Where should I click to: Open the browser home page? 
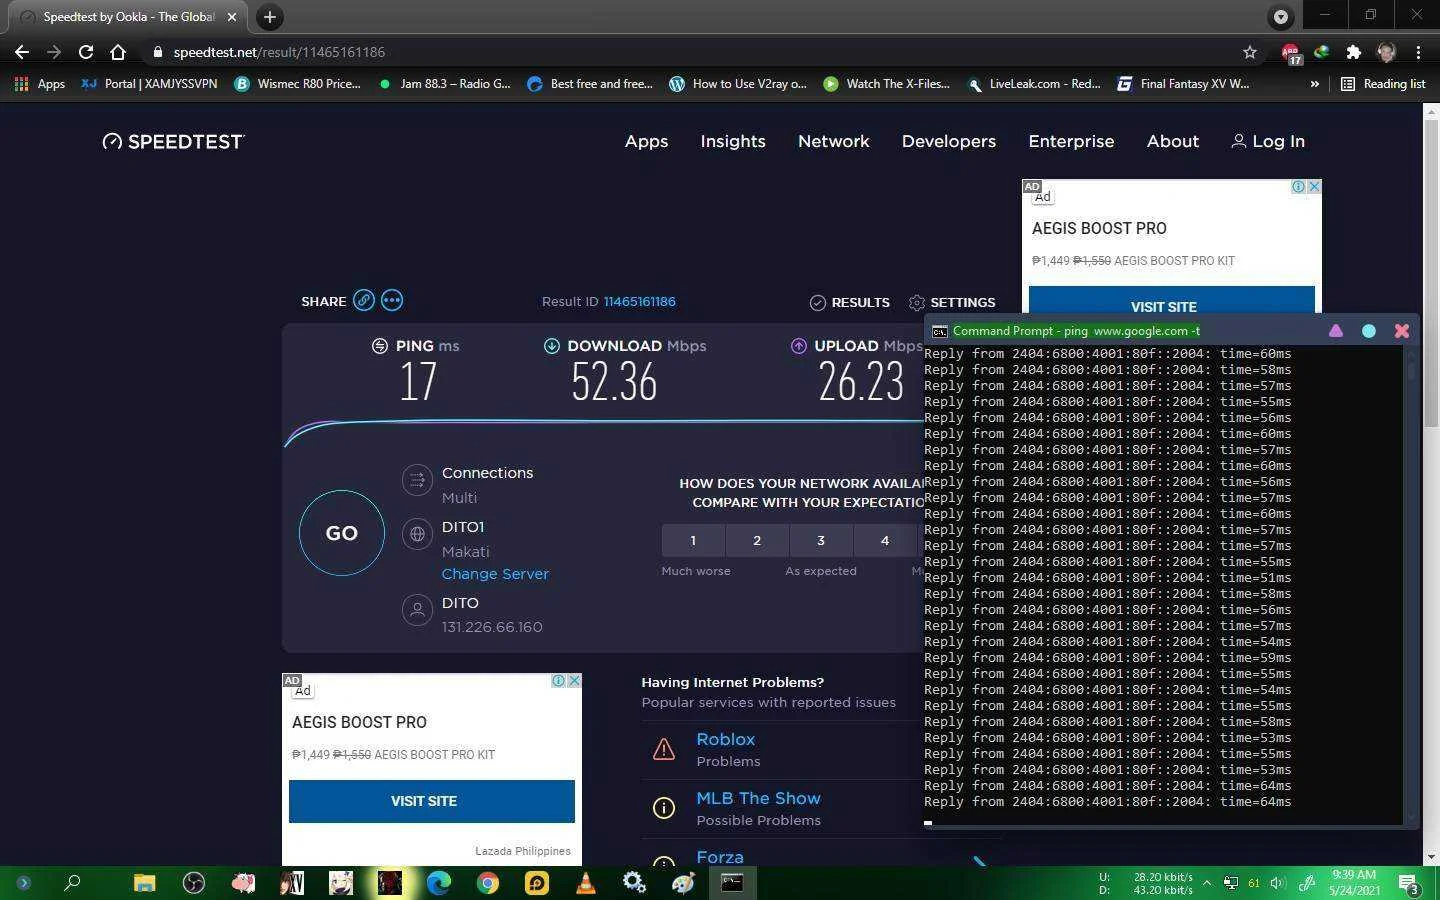(x=118, y=52)
